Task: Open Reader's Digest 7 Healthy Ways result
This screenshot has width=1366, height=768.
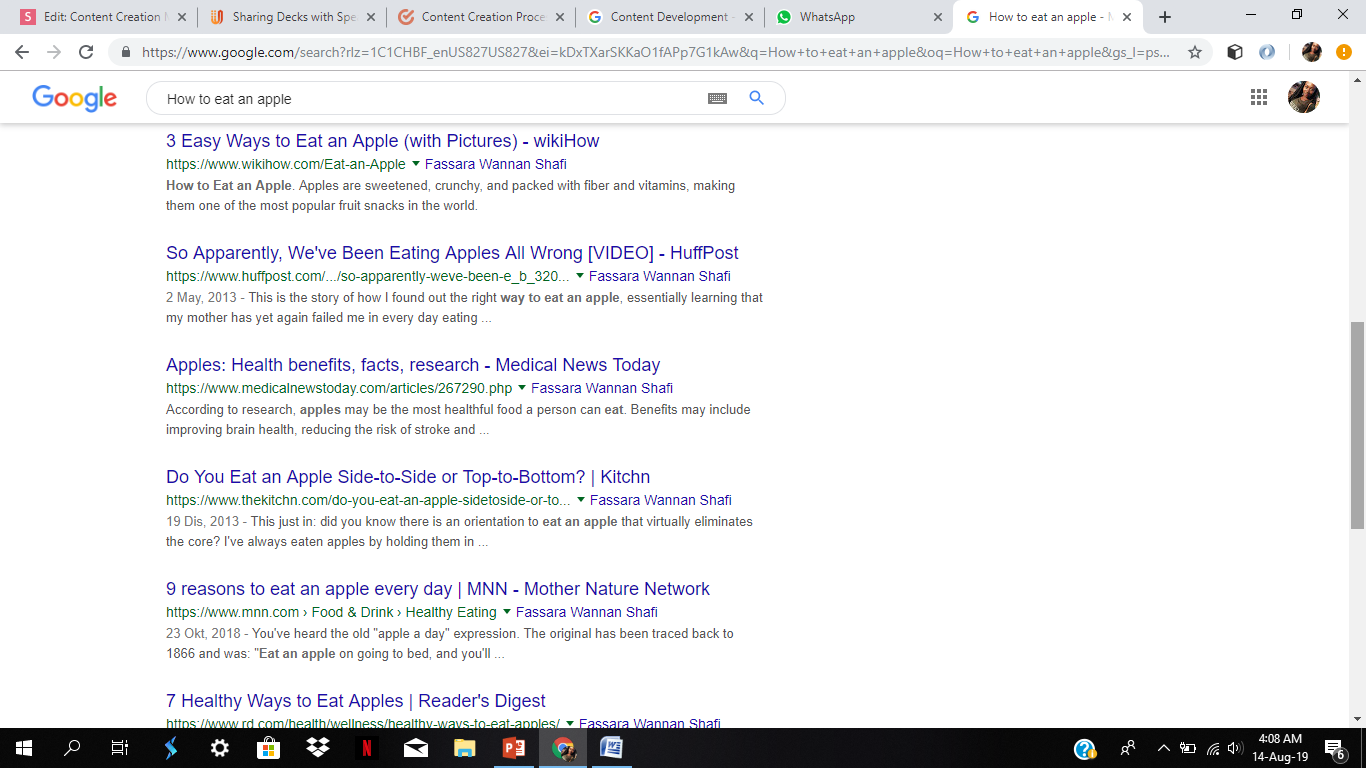Action: click(356, 701)
